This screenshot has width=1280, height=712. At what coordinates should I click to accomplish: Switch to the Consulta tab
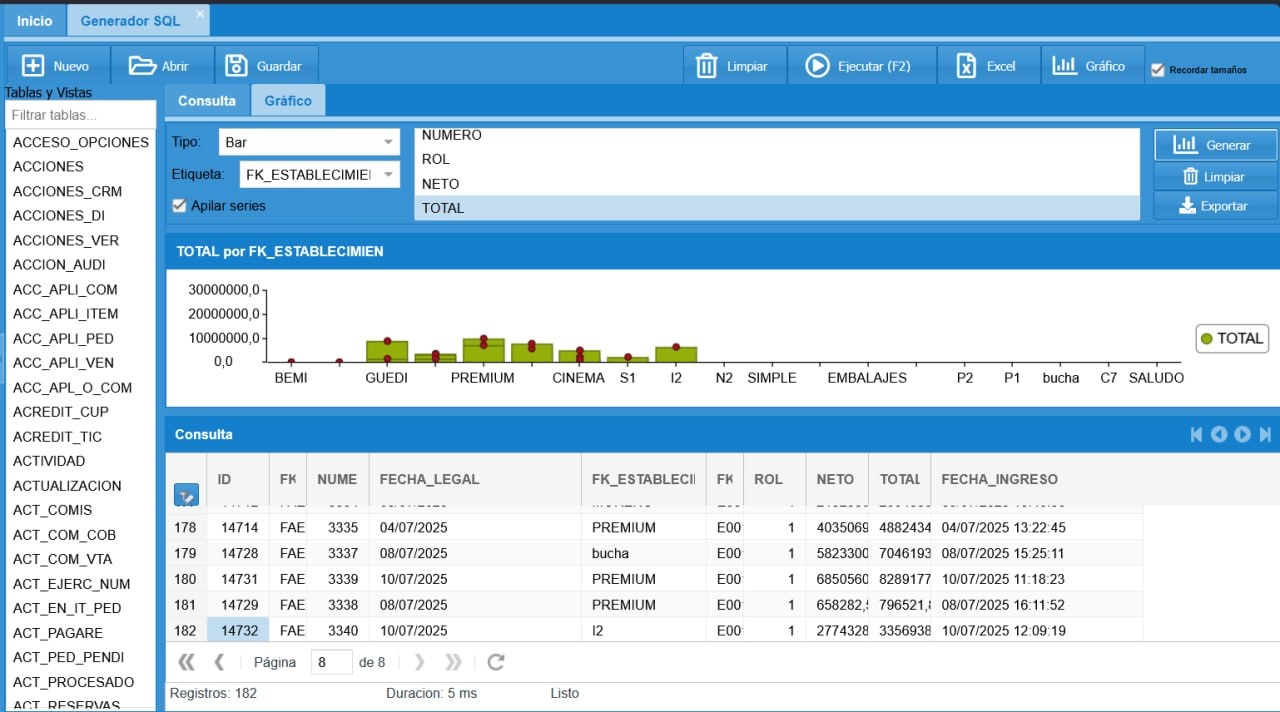tap(207, 101)
